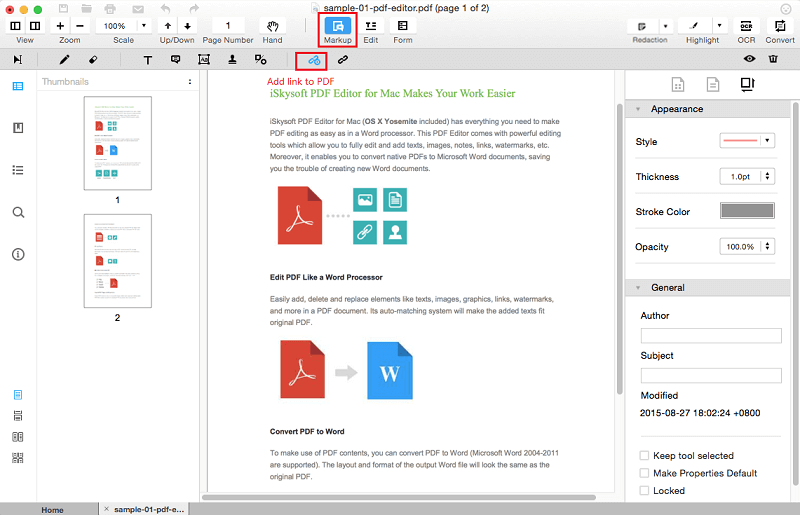Select the Shapes tool
800x515 pixels.
pyautogui.click(x=260, y=60)
